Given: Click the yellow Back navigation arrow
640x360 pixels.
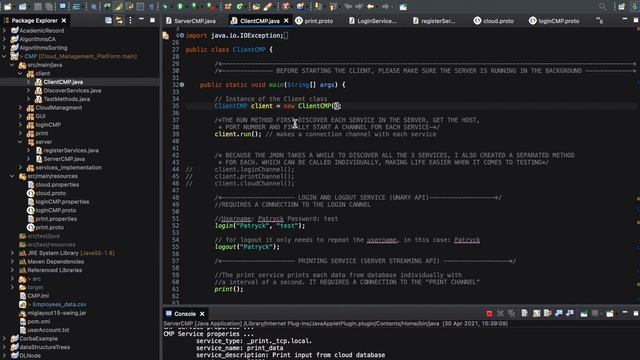Looking at the screenshot, I should click(x=371, y=6).
